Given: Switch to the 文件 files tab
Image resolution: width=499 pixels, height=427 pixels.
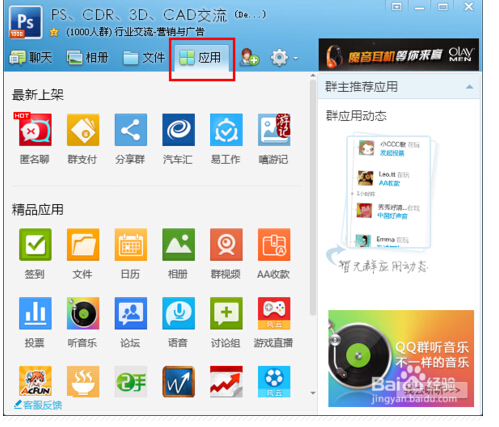Looking at the screenshot, I should pos(144,58).
